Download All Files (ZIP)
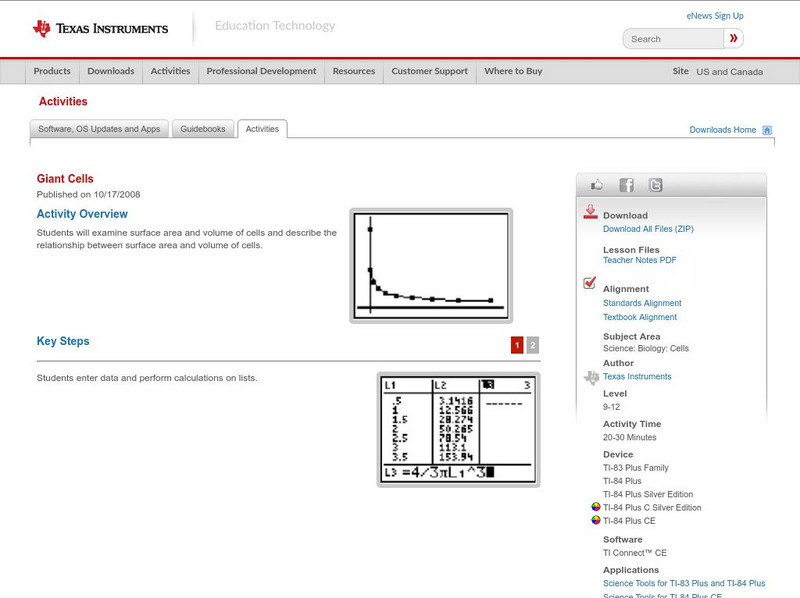 tap(648, 229)
